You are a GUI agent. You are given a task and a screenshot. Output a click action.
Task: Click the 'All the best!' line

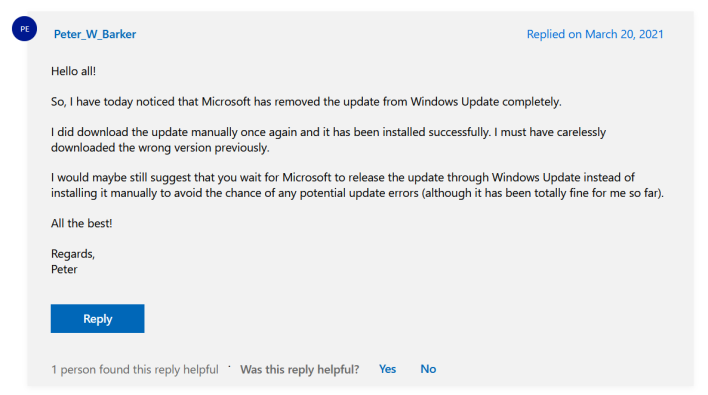tap(81, 223)
